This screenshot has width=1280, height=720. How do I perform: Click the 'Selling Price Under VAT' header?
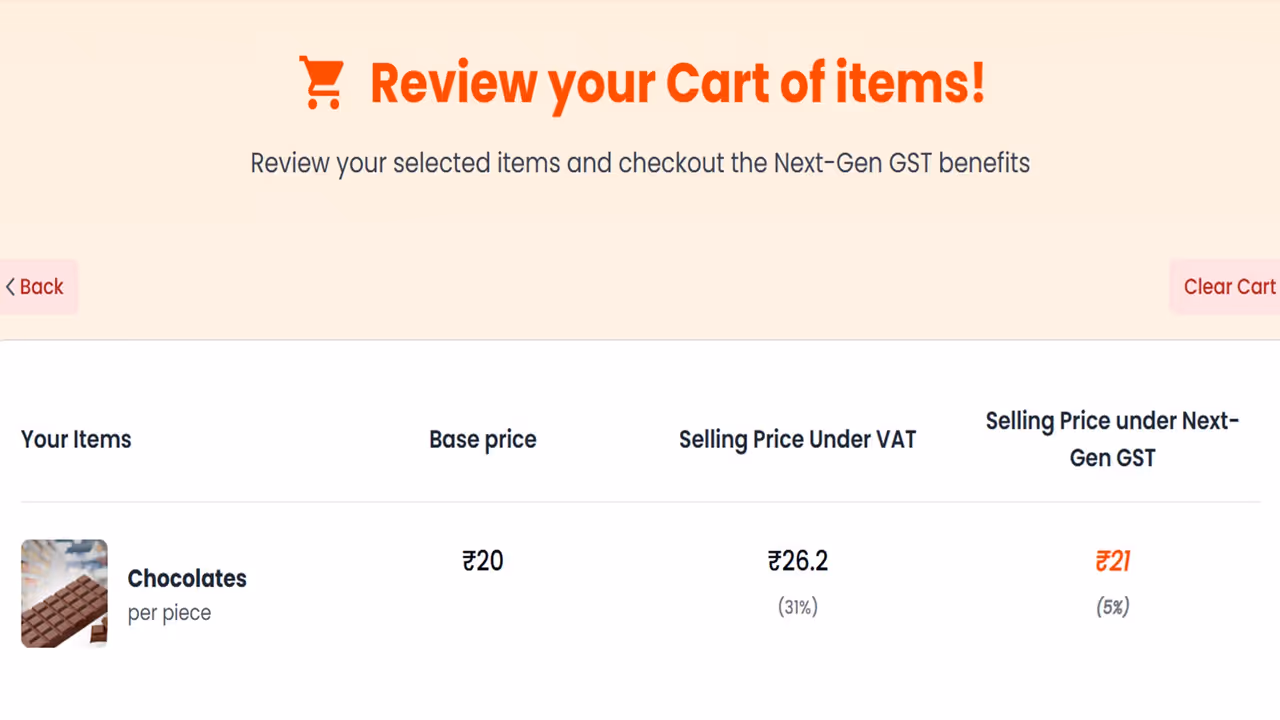coord(797,439)
